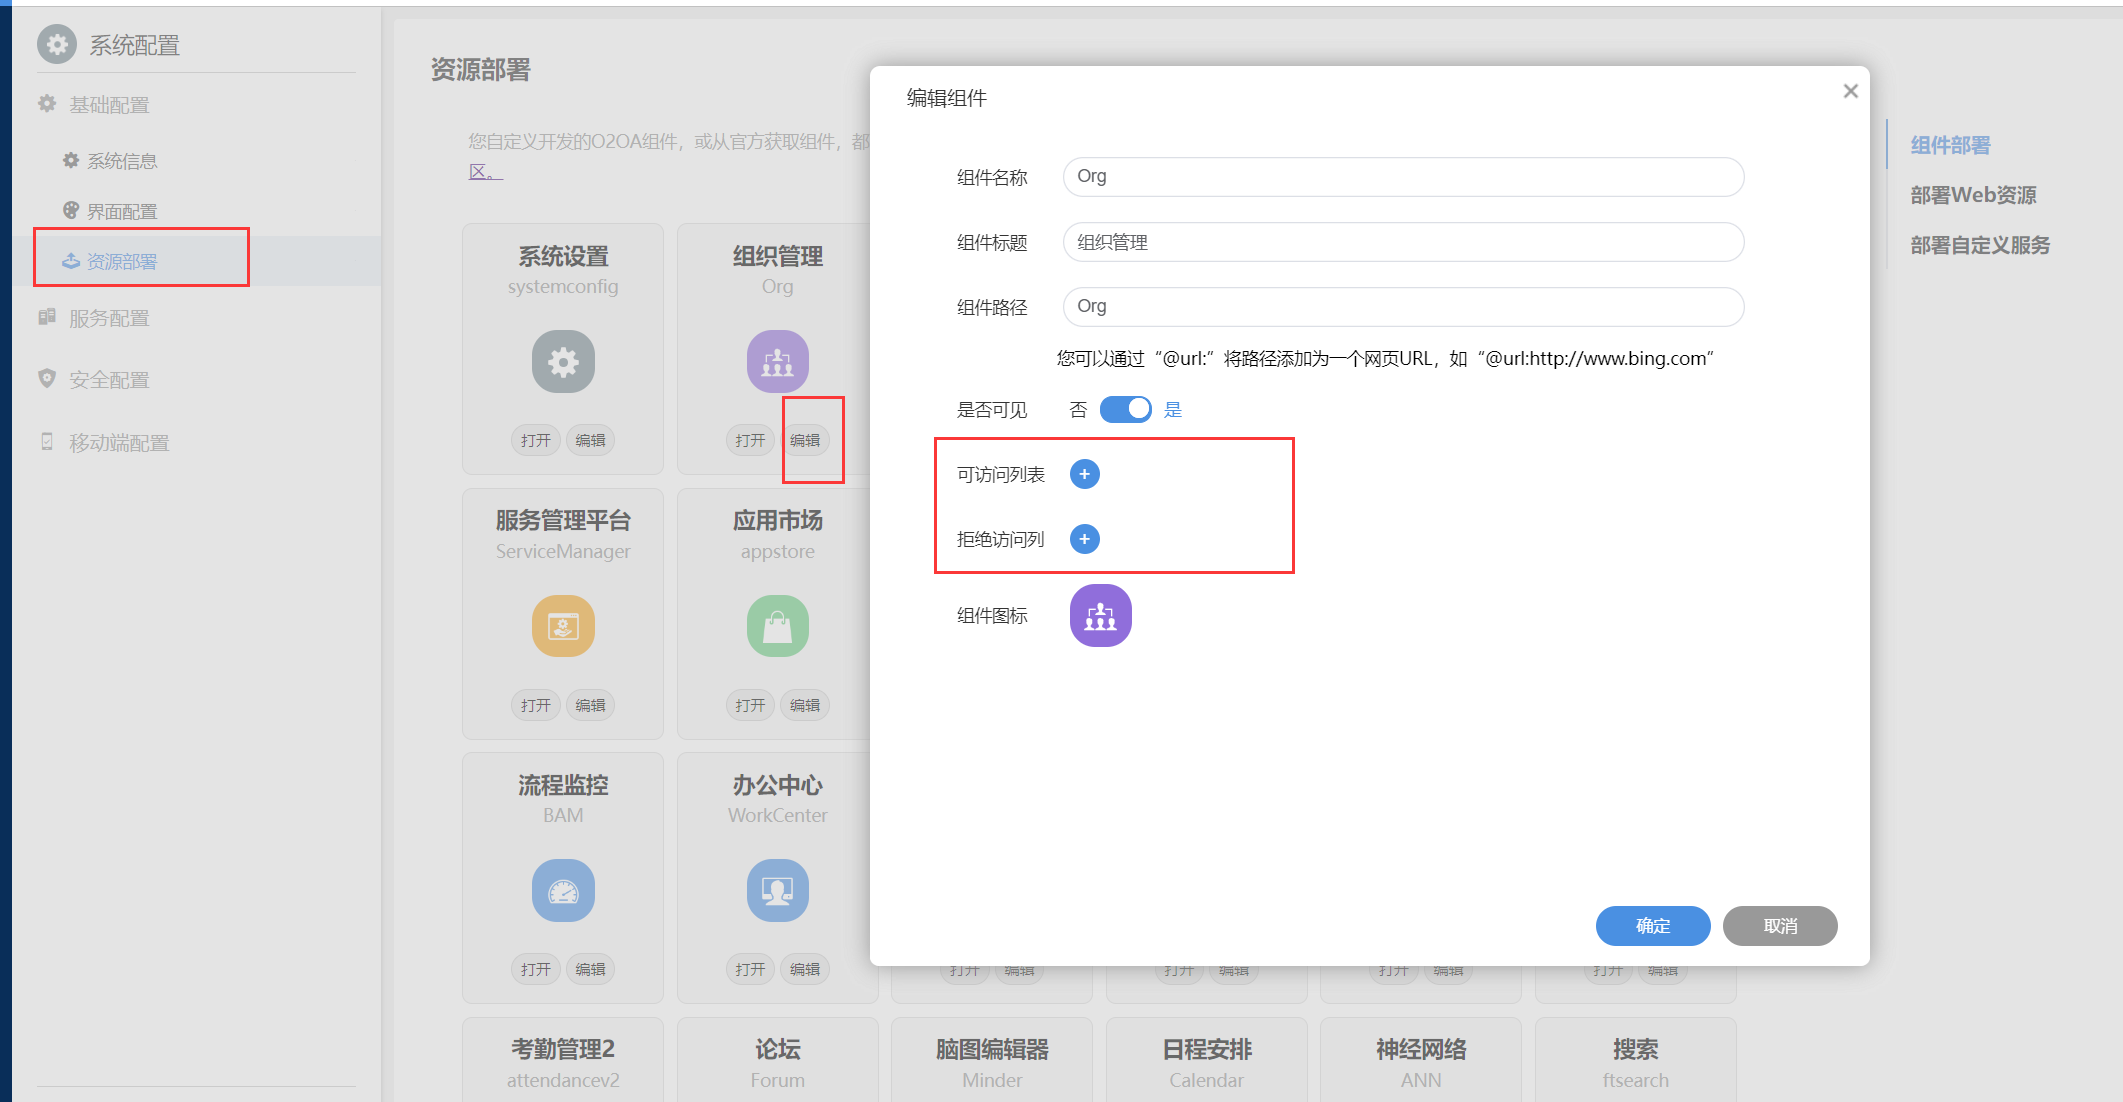The height and width of the screenshot is (1102, 2123).
Task: Click the purple Org component icon in the grid
Action: [x=777, y=361]
